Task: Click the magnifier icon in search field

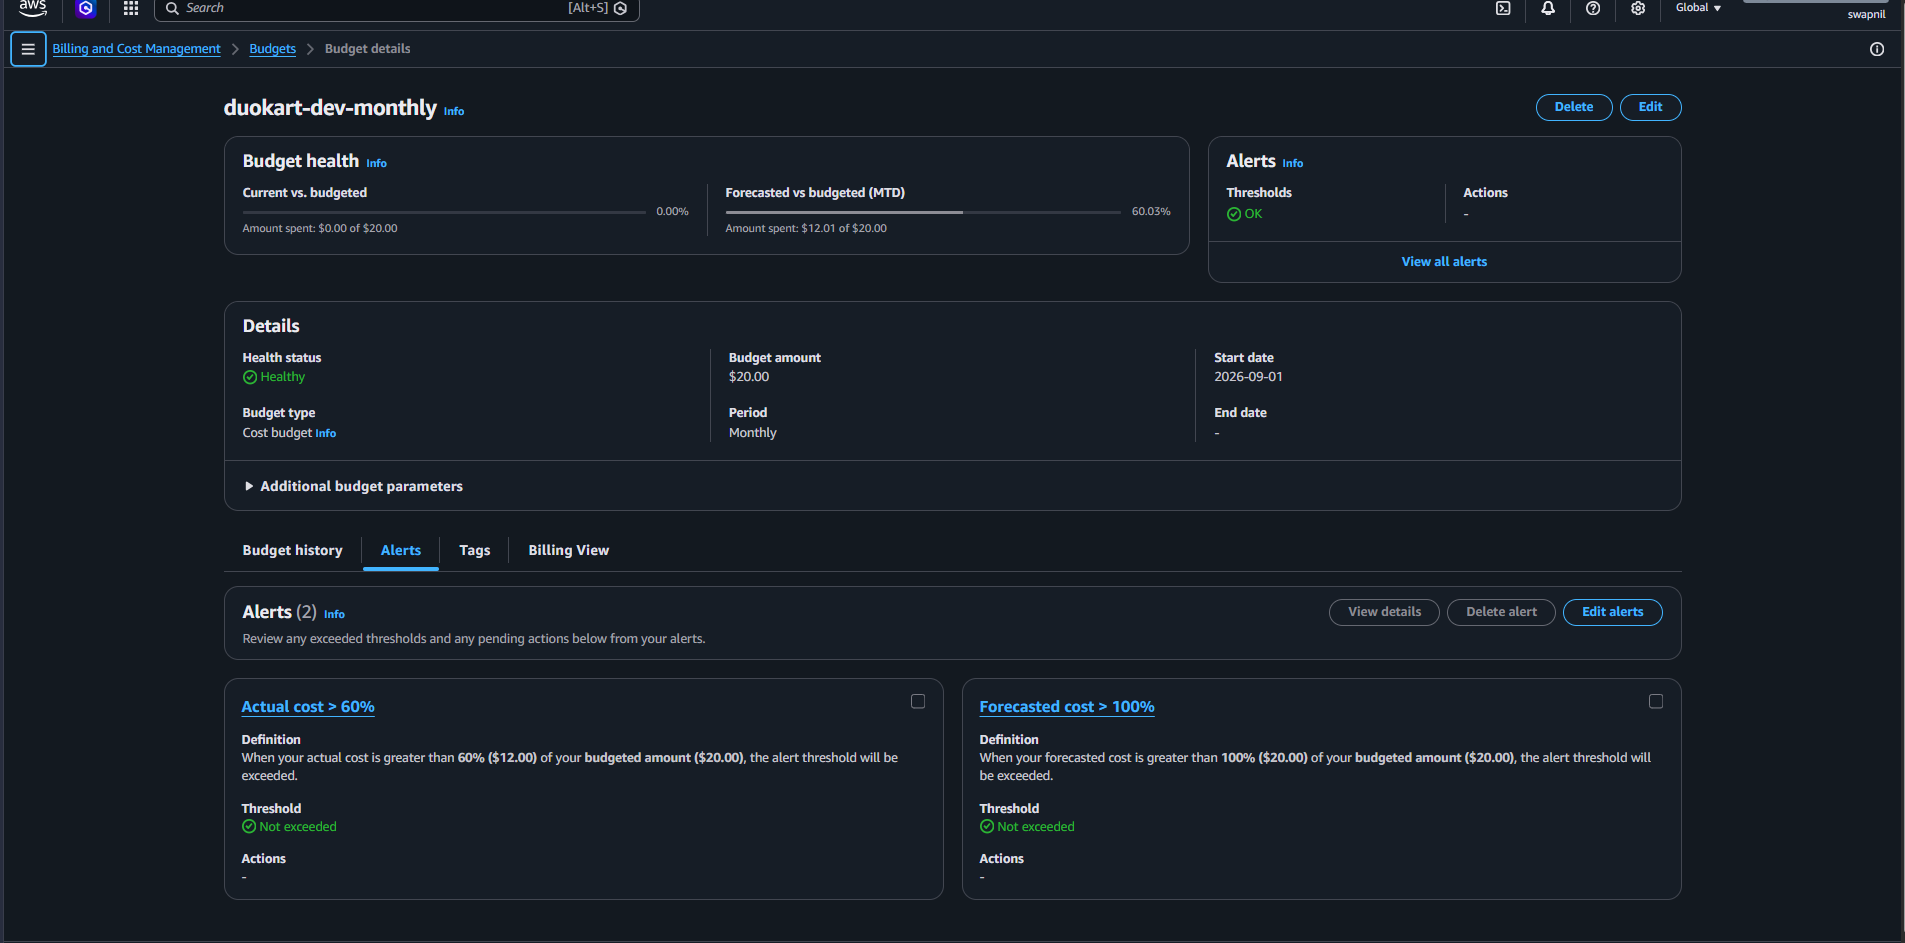Action: point(172,8)
